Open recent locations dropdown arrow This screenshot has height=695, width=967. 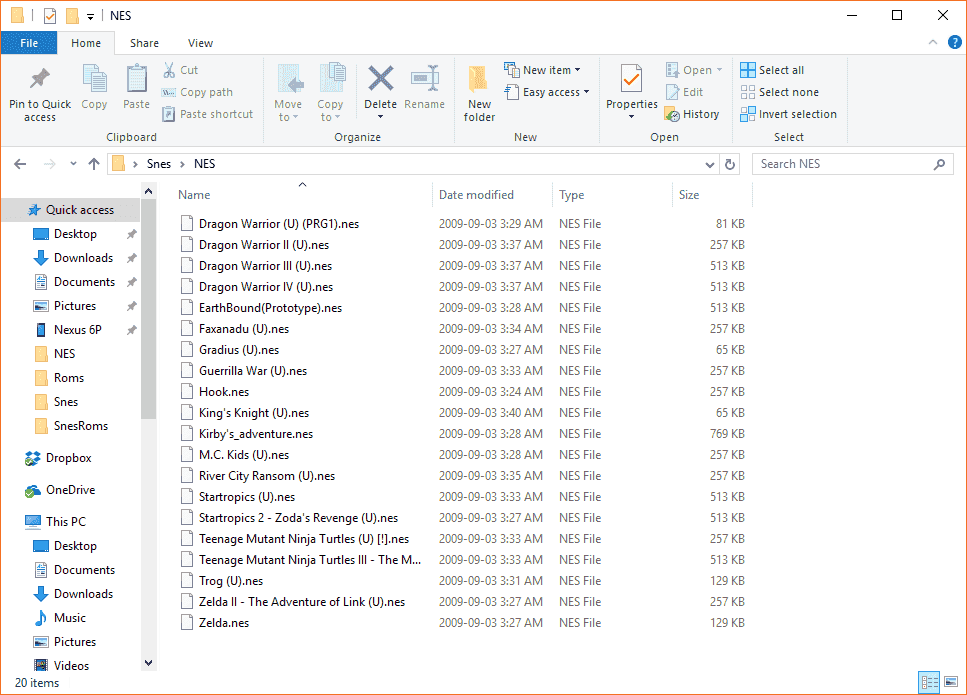point(73,163)
